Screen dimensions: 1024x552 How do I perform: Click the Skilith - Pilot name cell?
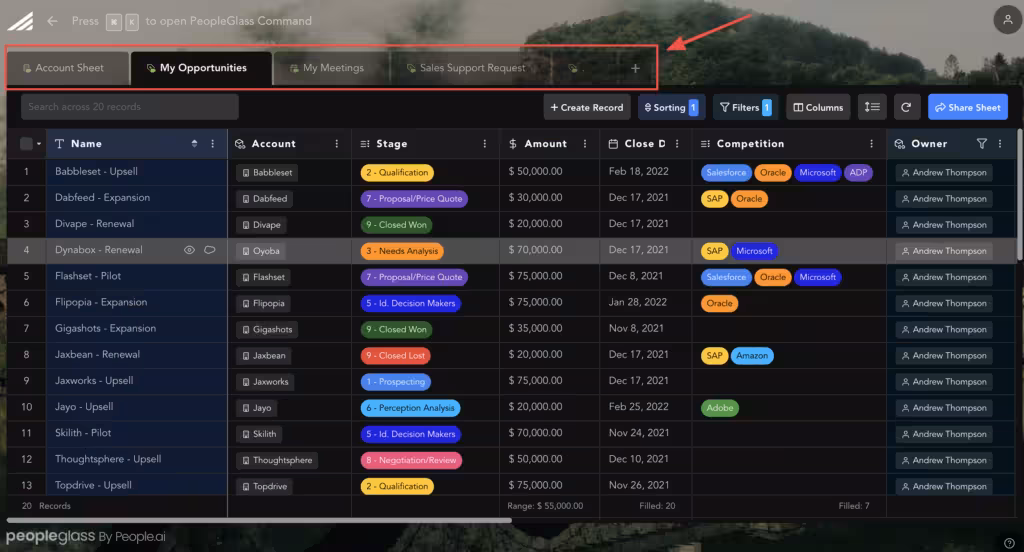[136, 432]
